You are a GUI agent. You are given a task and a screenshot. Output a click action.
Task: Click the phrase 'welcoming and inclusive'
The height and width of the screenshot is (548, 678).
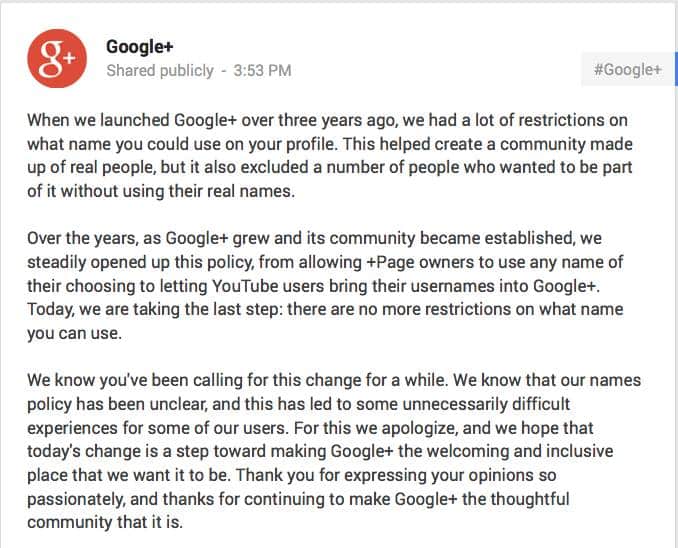[520, 451]
